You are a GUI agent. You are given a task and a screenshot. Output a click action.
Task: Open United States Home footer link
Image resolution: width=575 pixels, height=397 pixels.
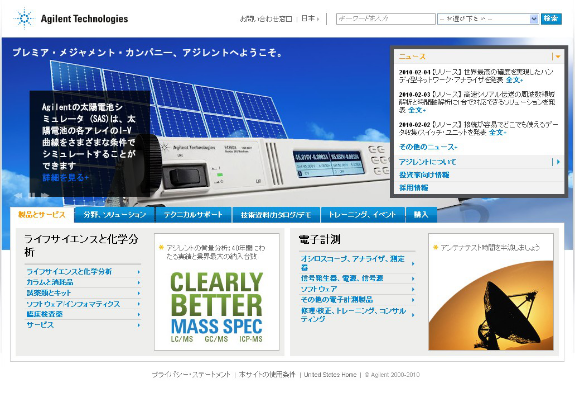coord(330,375)
